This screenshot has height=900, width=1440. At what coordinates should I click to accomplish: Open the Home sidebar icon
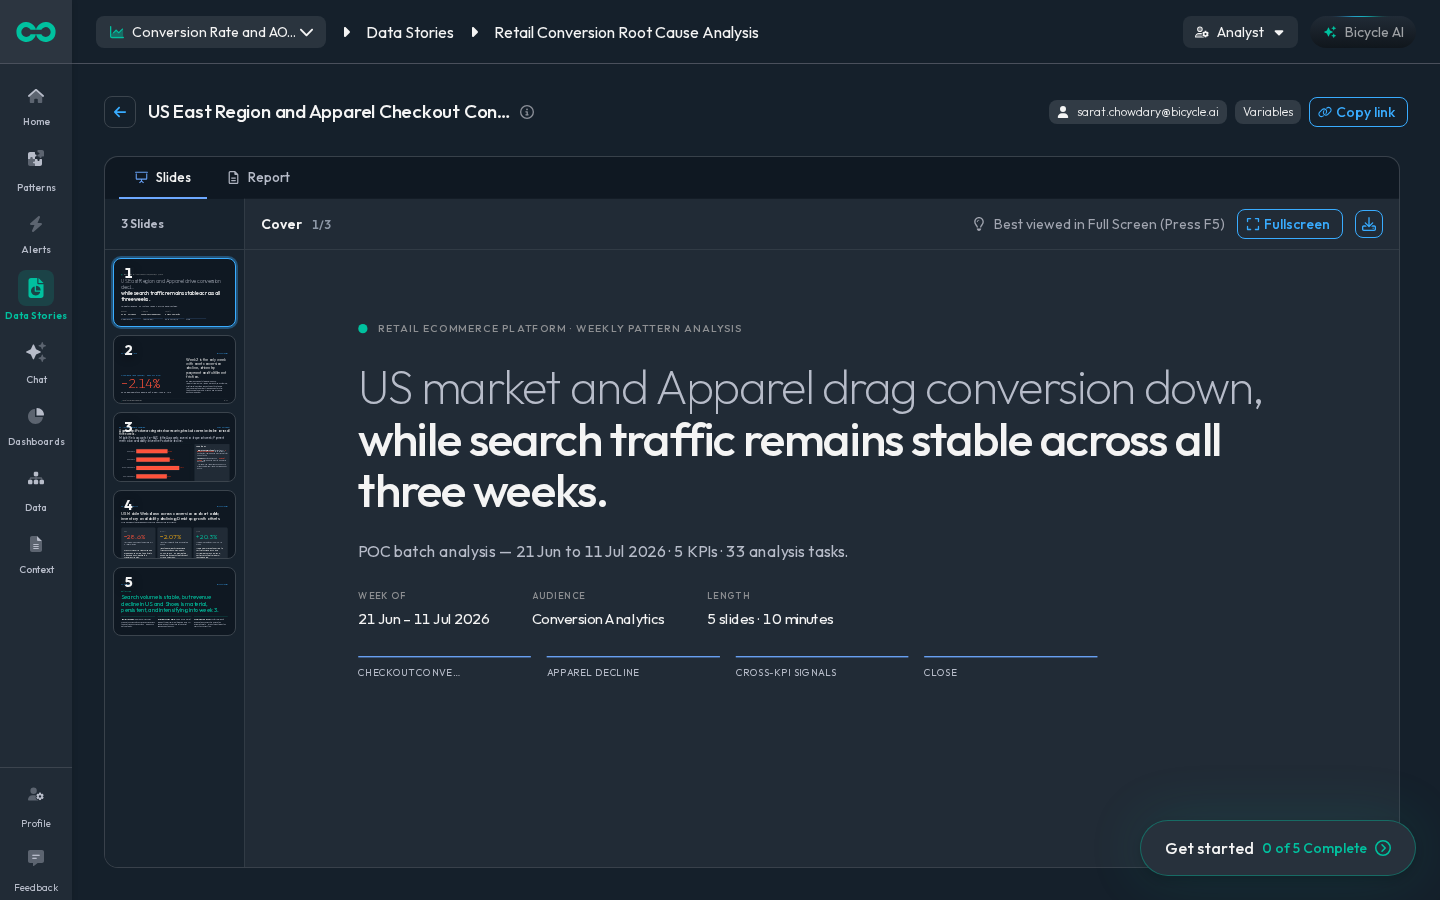[36, 97]
